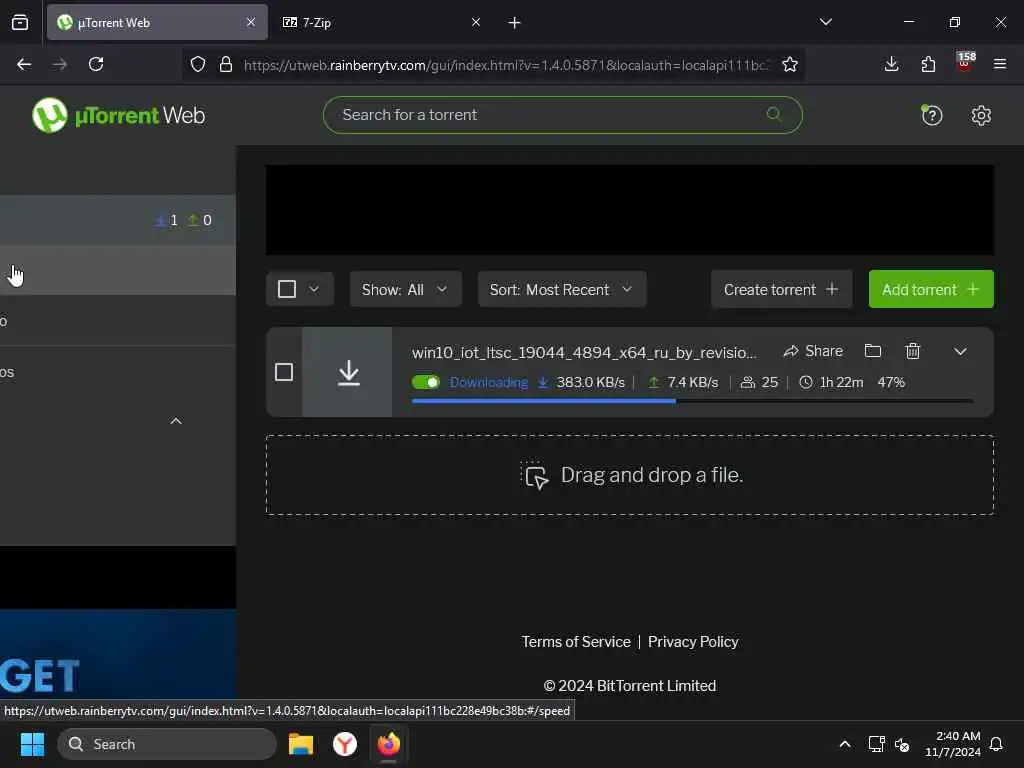1024x768 pixels.
Task: Close the 7-Zip tab
Action: coord(476,22)
